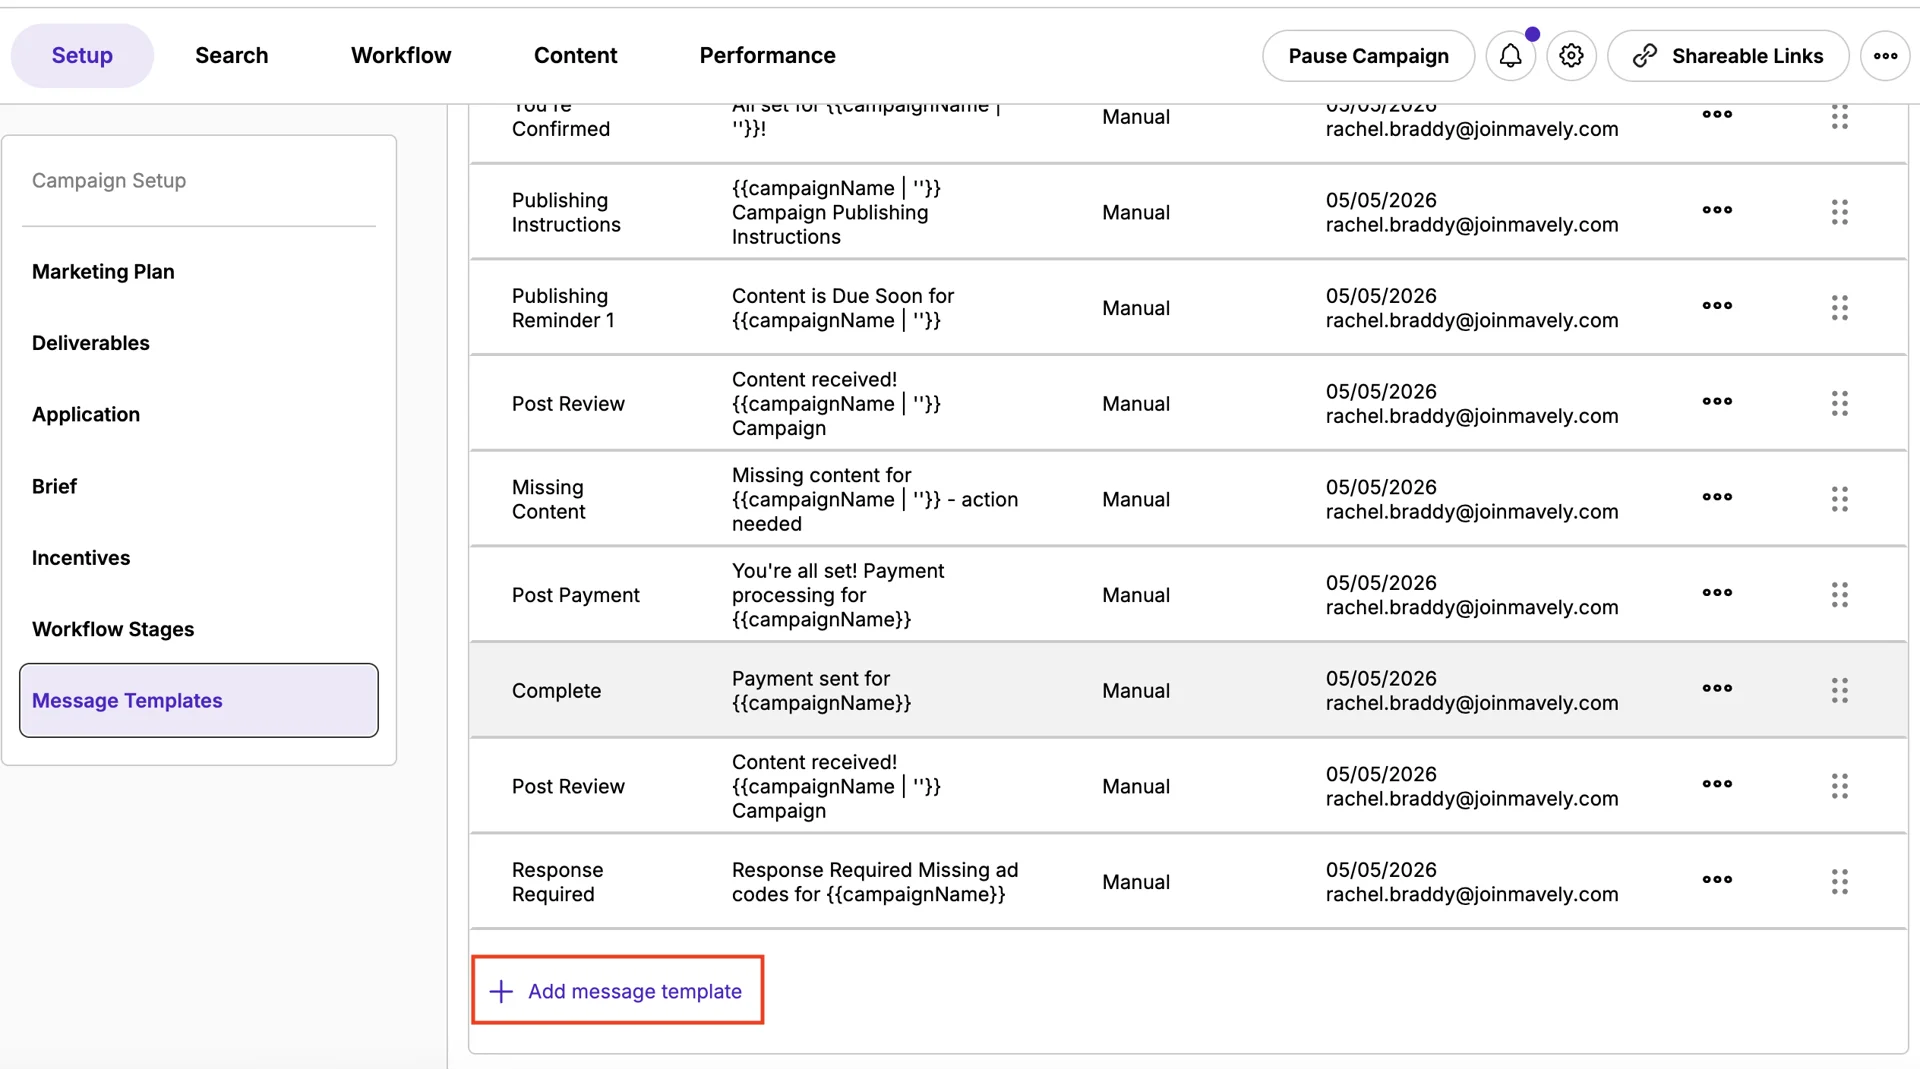This screenshot has width=1920, height=1069.
Task: Click the 05/05/2026 date in Response Required row
Action: 1381,870
